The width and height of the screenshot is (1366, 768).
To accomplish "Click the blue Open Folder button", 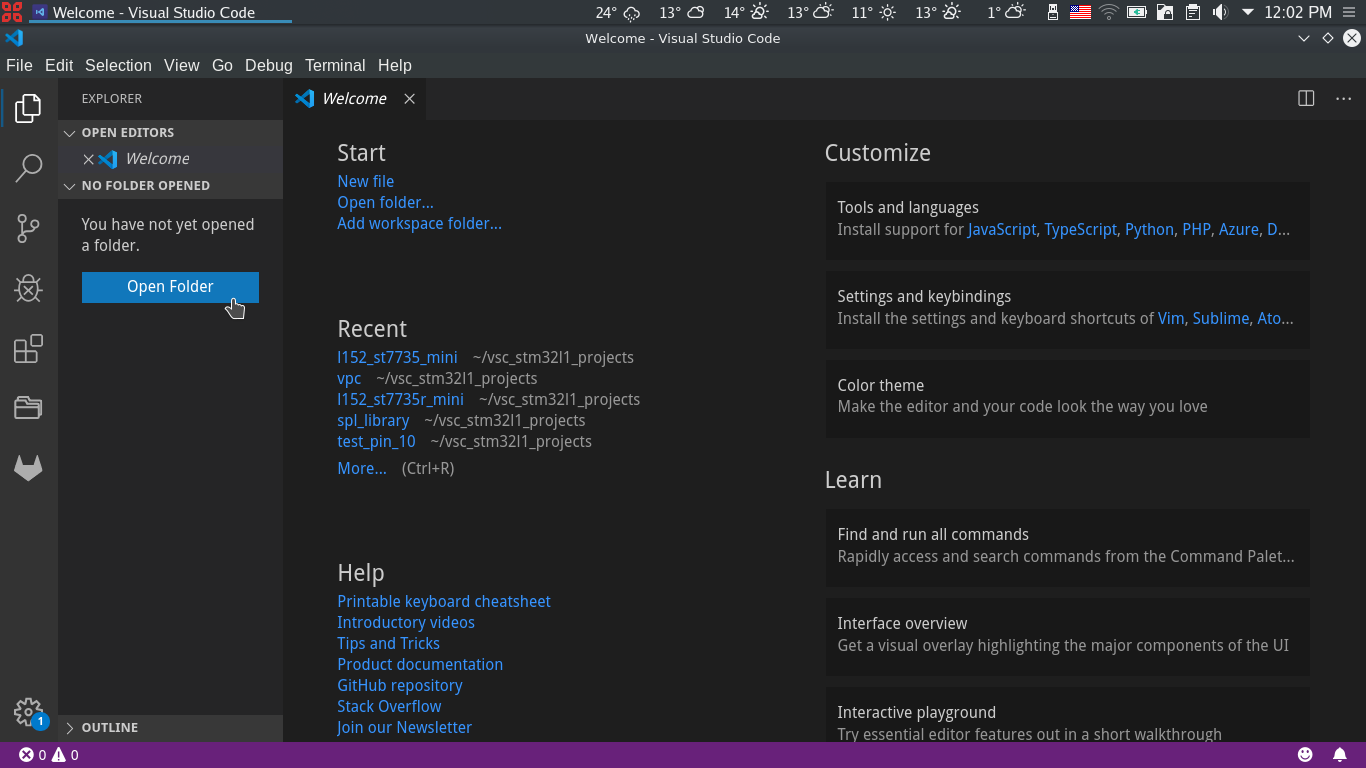I will pyautogui.click(x=170, y=287).
